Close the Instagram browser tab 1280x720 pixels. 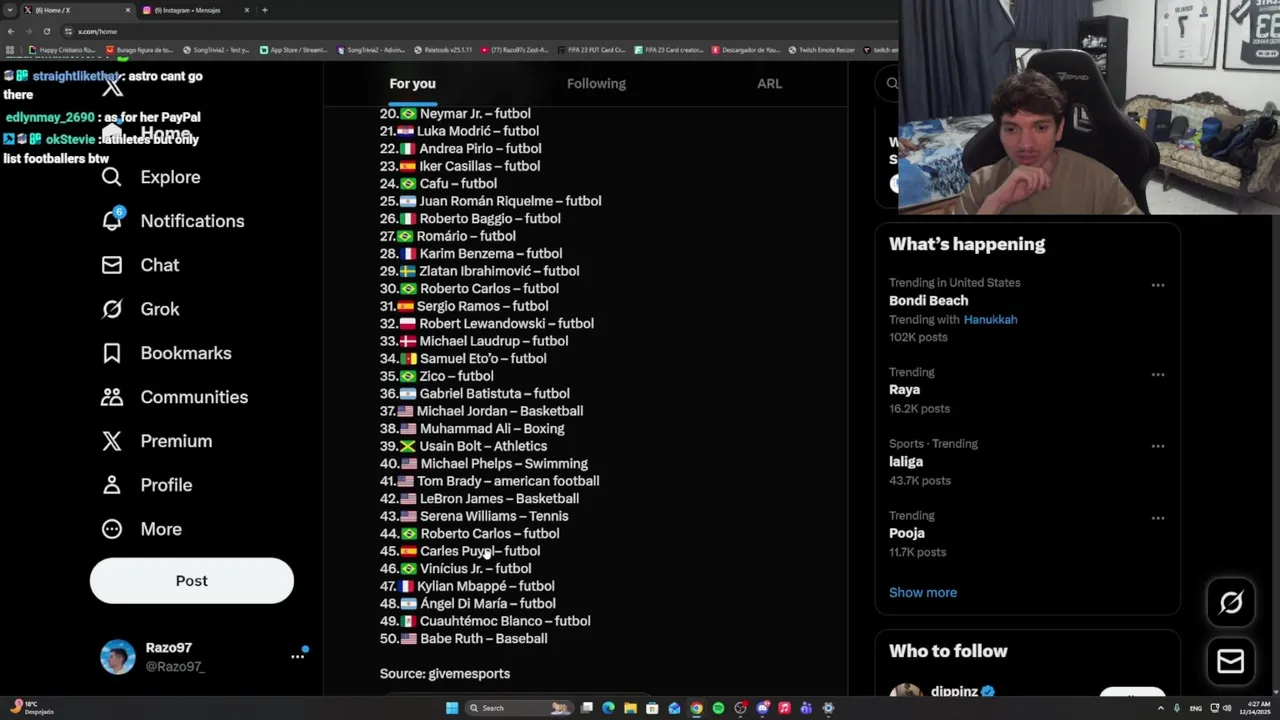pos(247,10)
